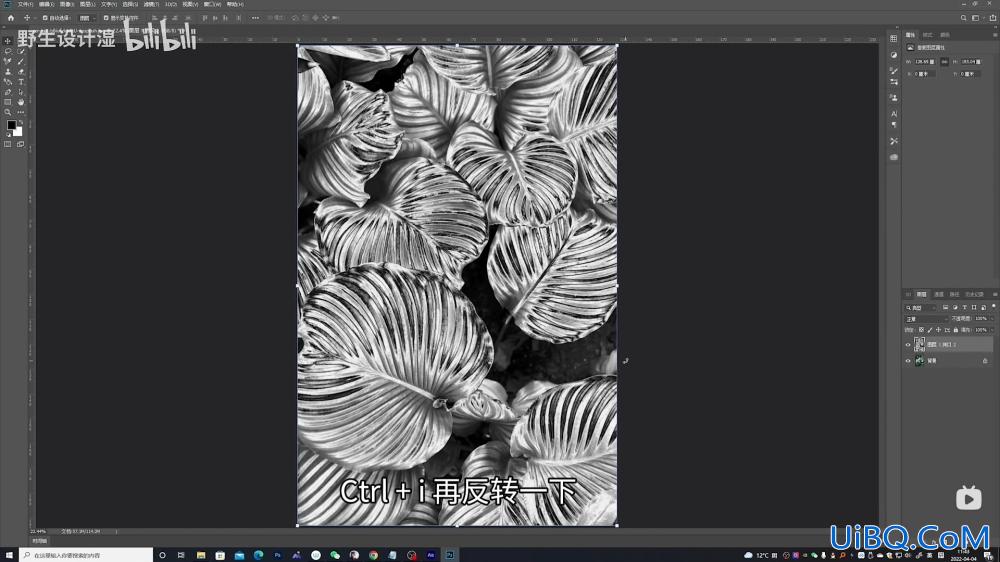Viewport: 1000px width, 562px height.
Task: Open the File menu
Action: tap(26, 4)
